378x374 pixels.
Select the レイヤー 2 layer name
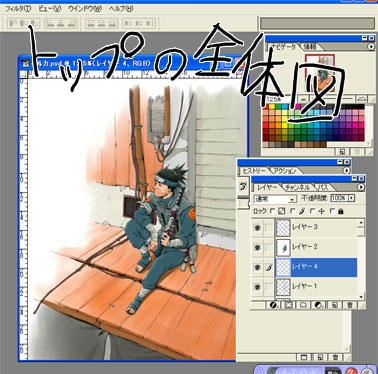(x=305, y=247)
